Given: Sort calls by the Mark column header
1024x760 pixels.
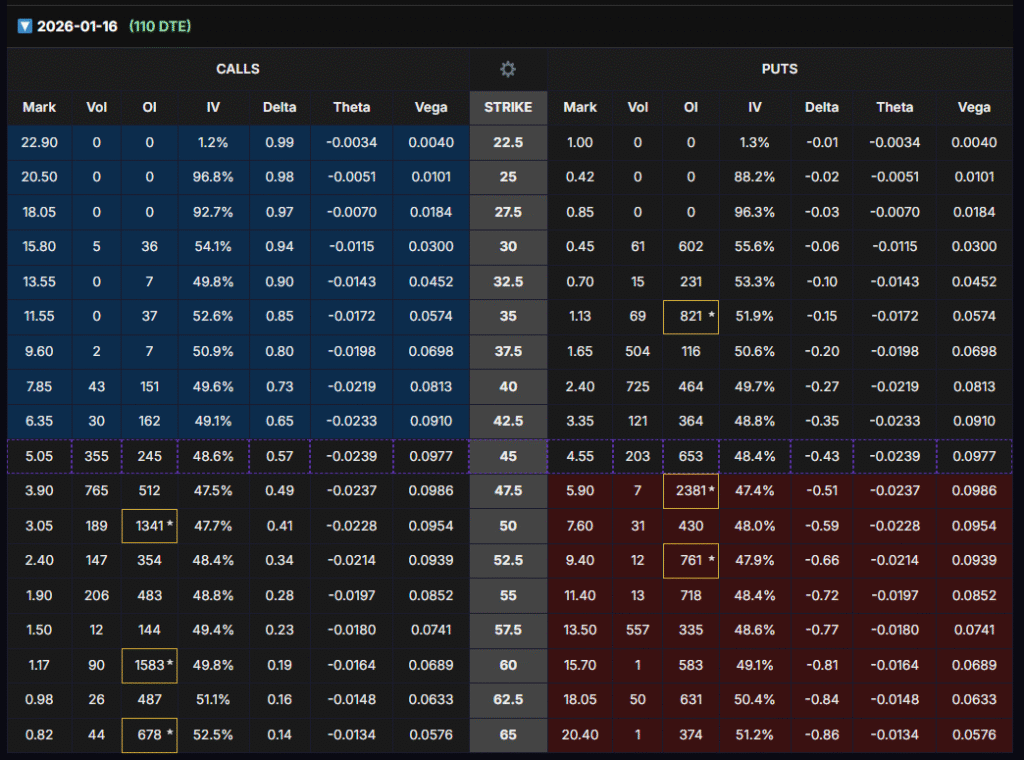Looking at the screenshot, I should click(x=39, y=107).
